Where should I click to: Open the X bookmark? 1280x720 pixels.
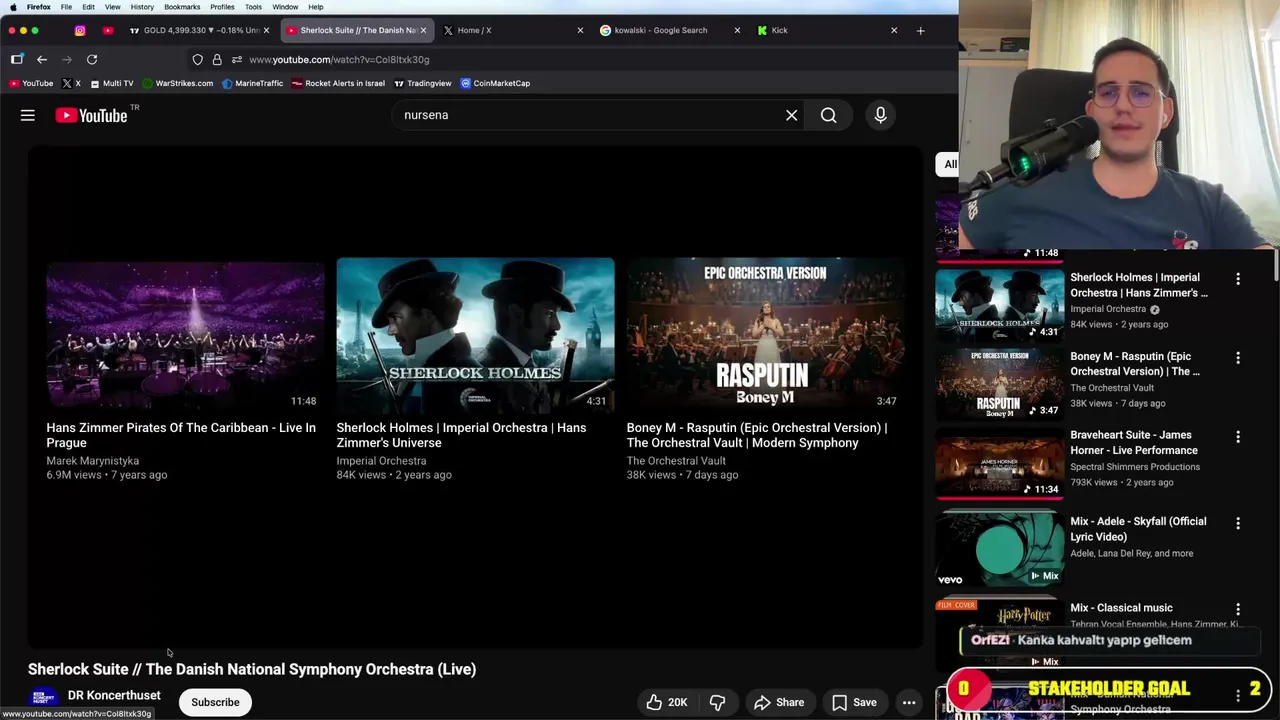point(72,83)
